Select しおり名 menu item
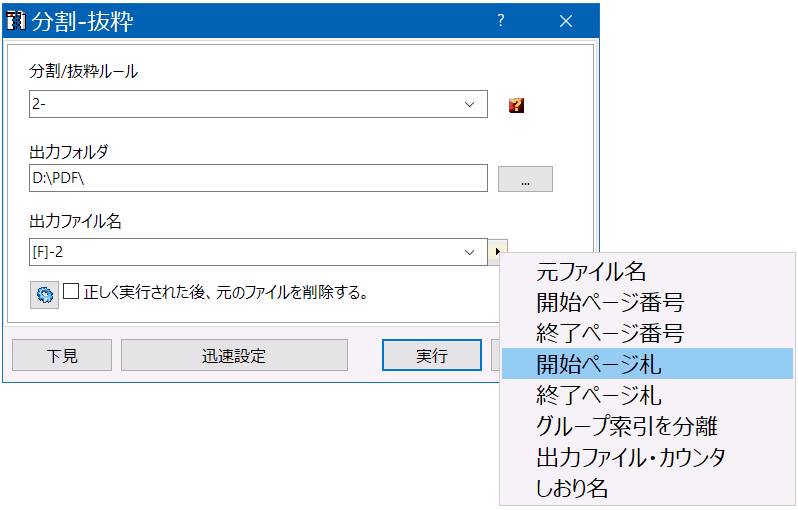 coord(647,488)
